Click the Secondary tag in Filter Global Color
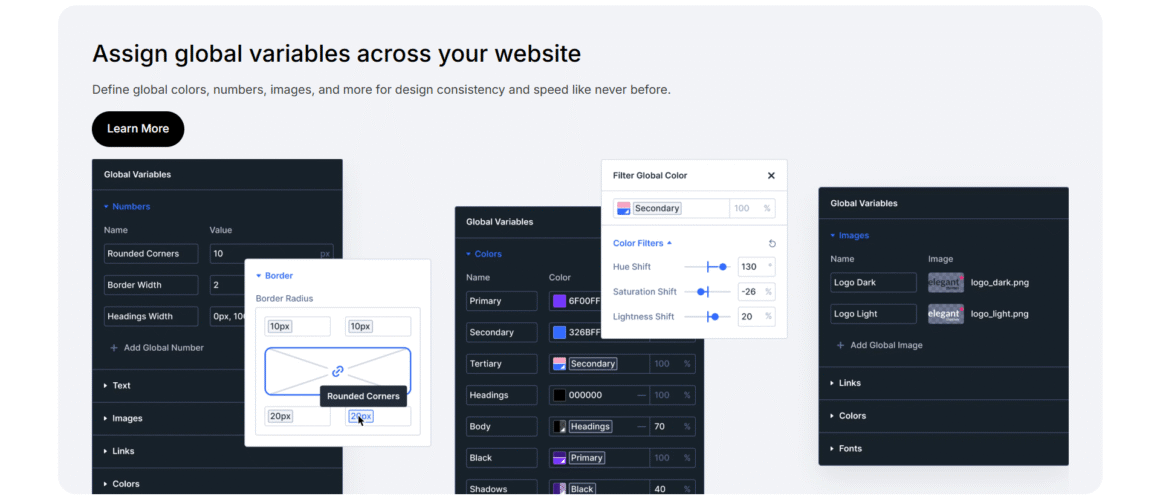 (657, 208)
